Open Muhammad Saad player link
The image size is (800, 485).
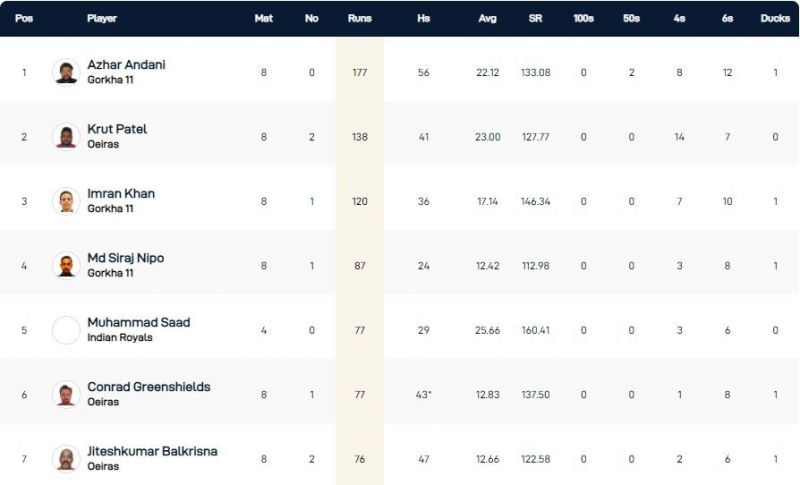pyautogui.click(x=138, y=323)
